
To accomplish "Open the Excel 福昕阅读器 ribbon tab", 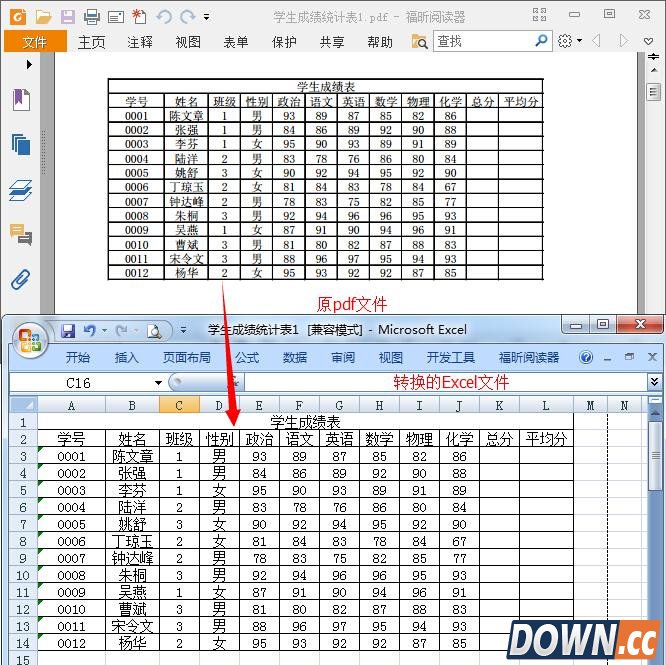I will pyautogui.click(x=529, y=358).
